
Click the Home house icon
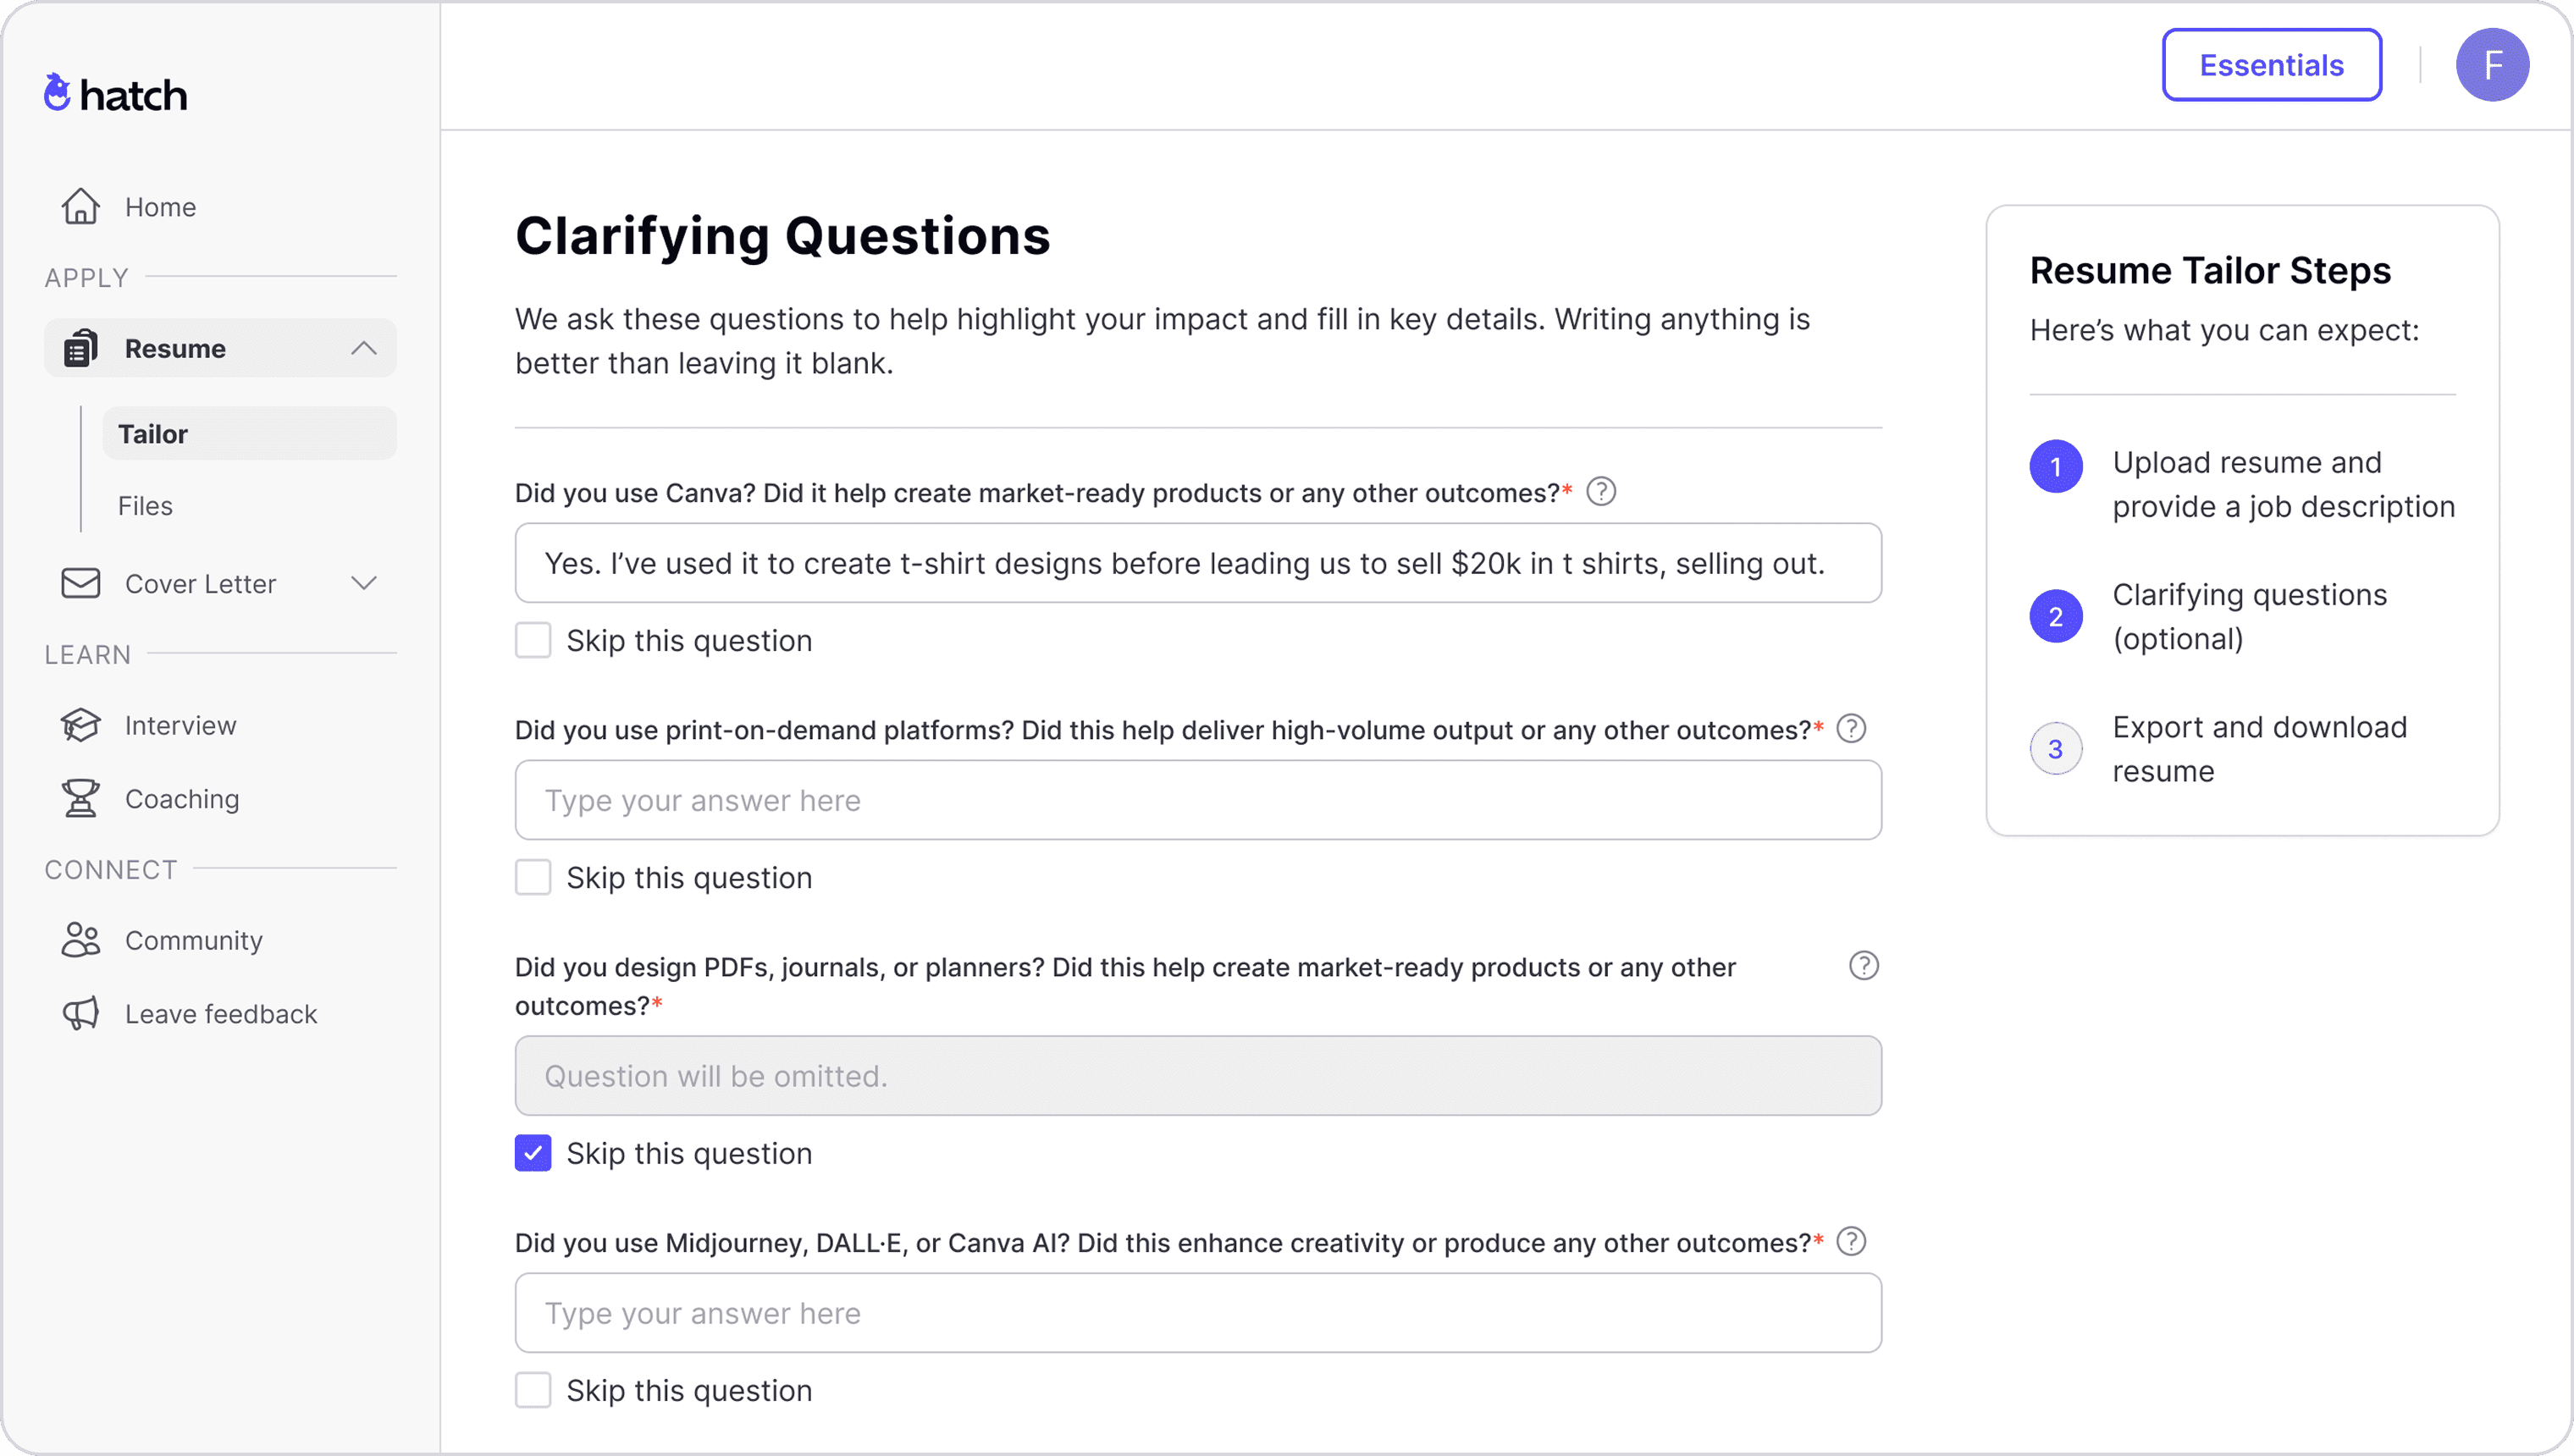coord(80,207)
